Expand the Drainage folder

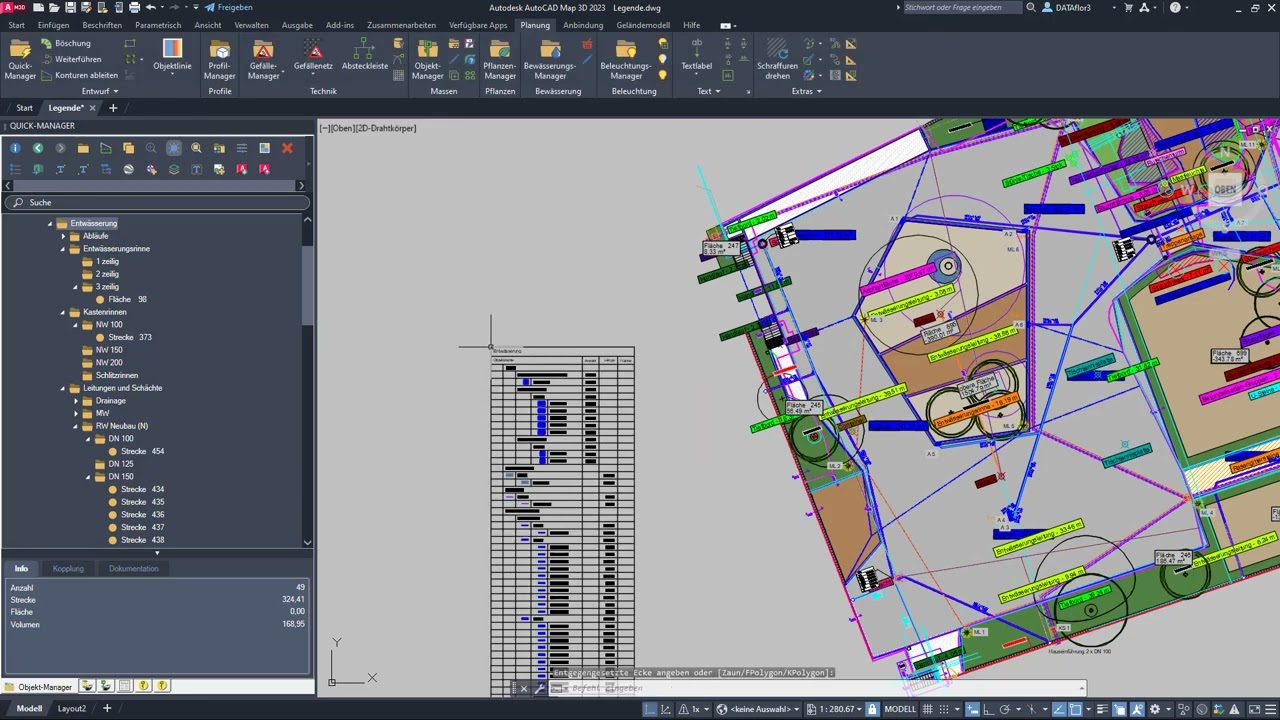pos(76,401)
